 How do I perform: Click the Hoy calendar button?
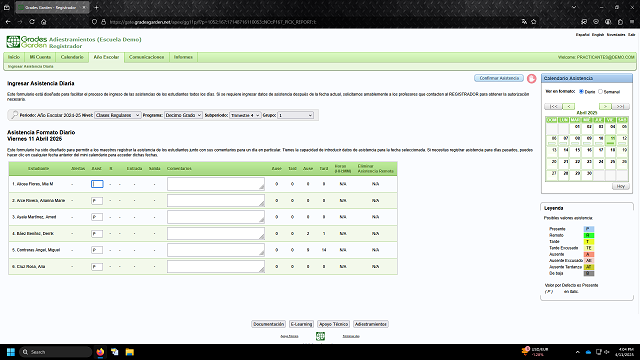620,186
